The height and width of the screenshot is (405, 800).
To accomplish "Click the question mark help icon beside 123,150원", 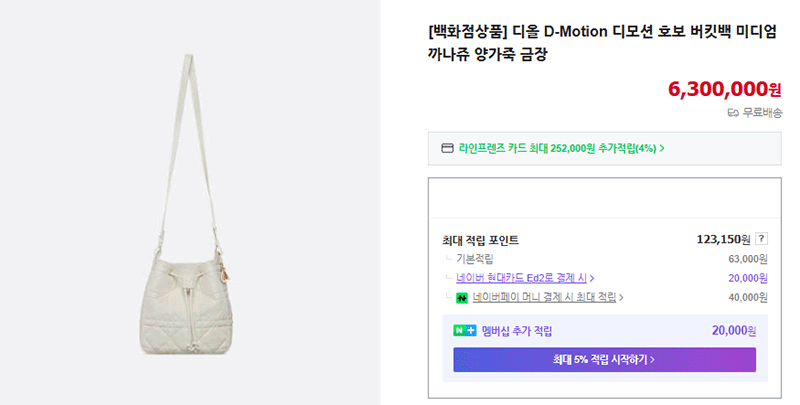I will tap(761, 238).
